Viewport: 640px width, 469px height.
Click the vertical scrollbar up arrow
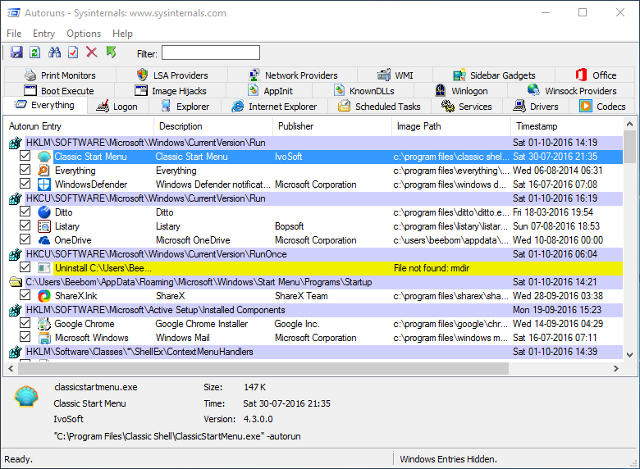(x=630, y=123)
